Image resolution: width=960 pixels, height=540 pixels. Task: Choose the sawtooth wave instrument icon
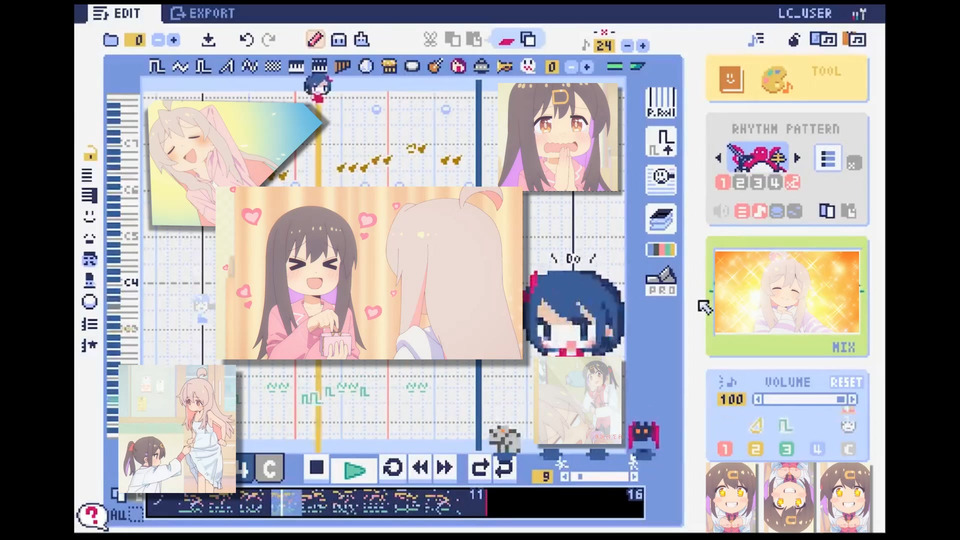(x=227, y=66)
